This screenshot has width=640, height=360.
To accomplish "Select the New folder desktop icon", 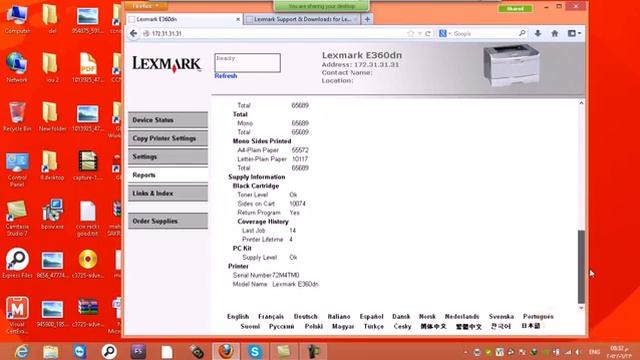I will point(52,117).
